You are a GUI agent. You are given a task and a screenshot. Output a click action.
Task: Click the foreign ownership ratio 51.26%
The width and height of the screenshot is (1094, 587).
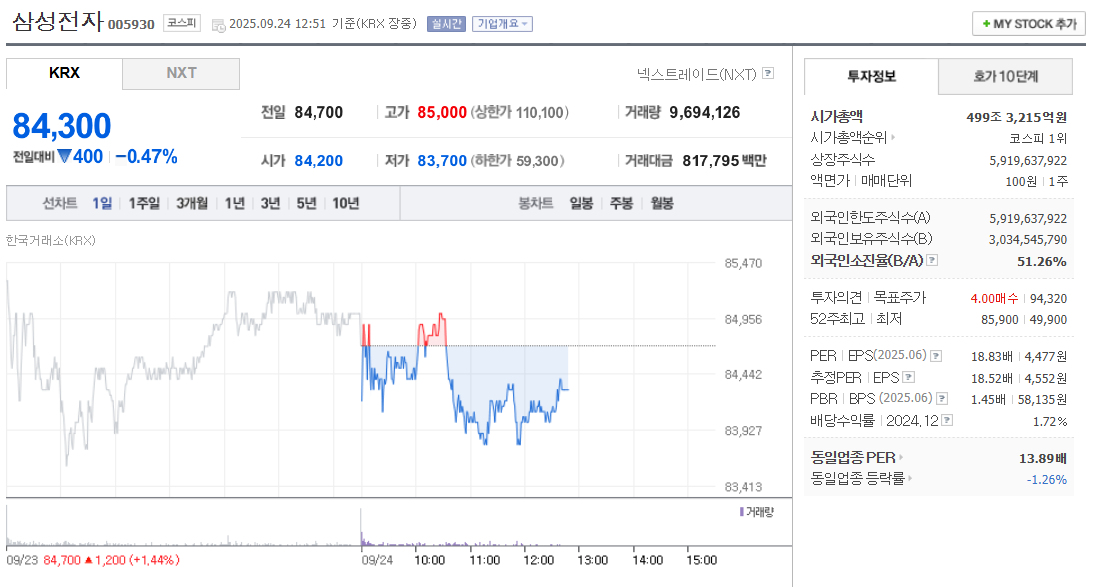click(1042, 261)
